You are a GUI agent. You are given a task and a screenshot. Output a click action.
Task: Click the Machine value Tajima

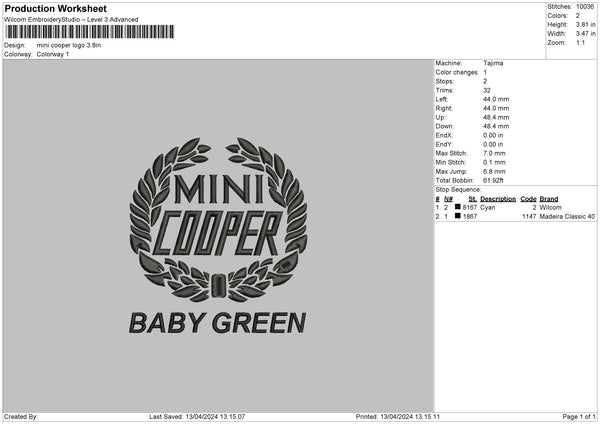coord(493,63)
